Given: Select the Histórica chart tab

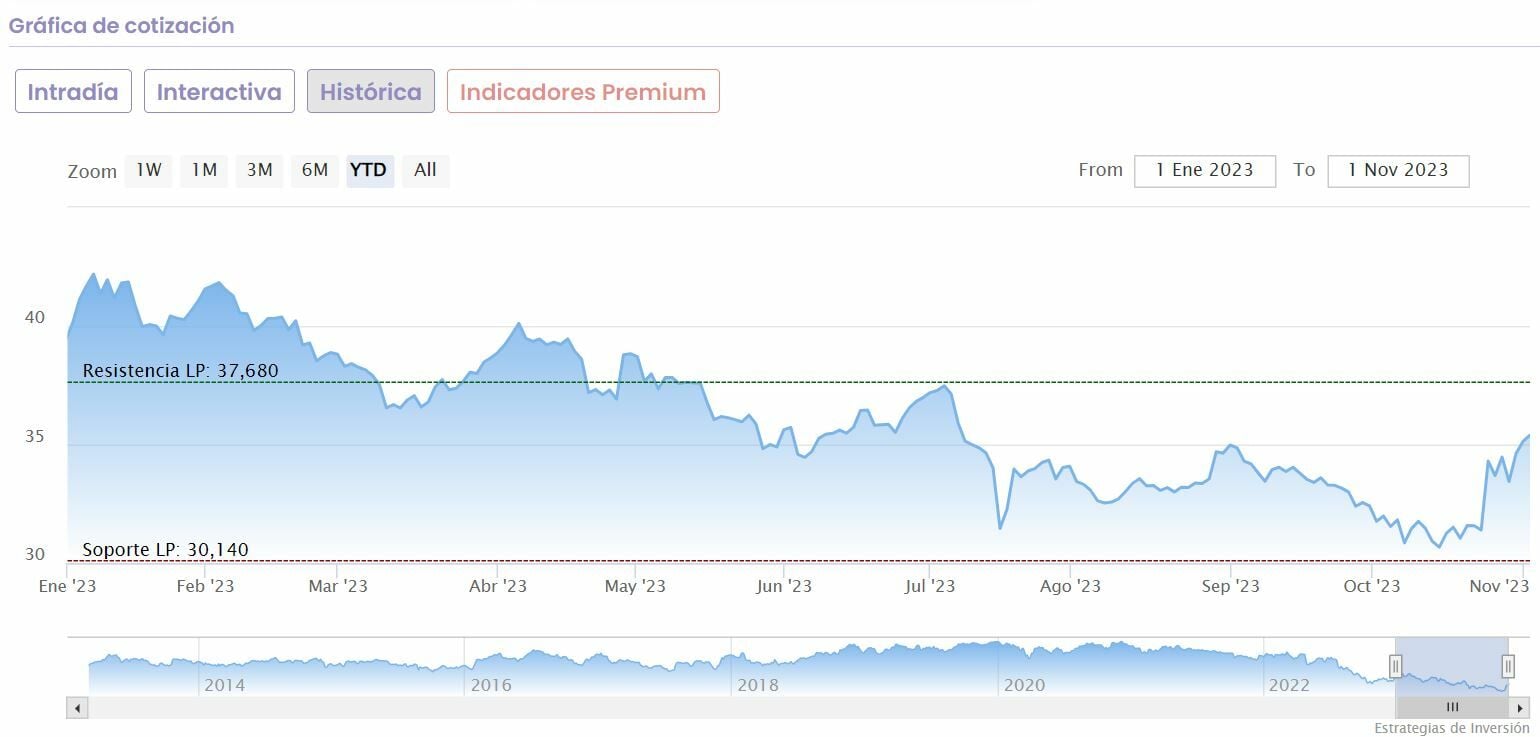Looking at the screenshot, I should coord(370,92).
